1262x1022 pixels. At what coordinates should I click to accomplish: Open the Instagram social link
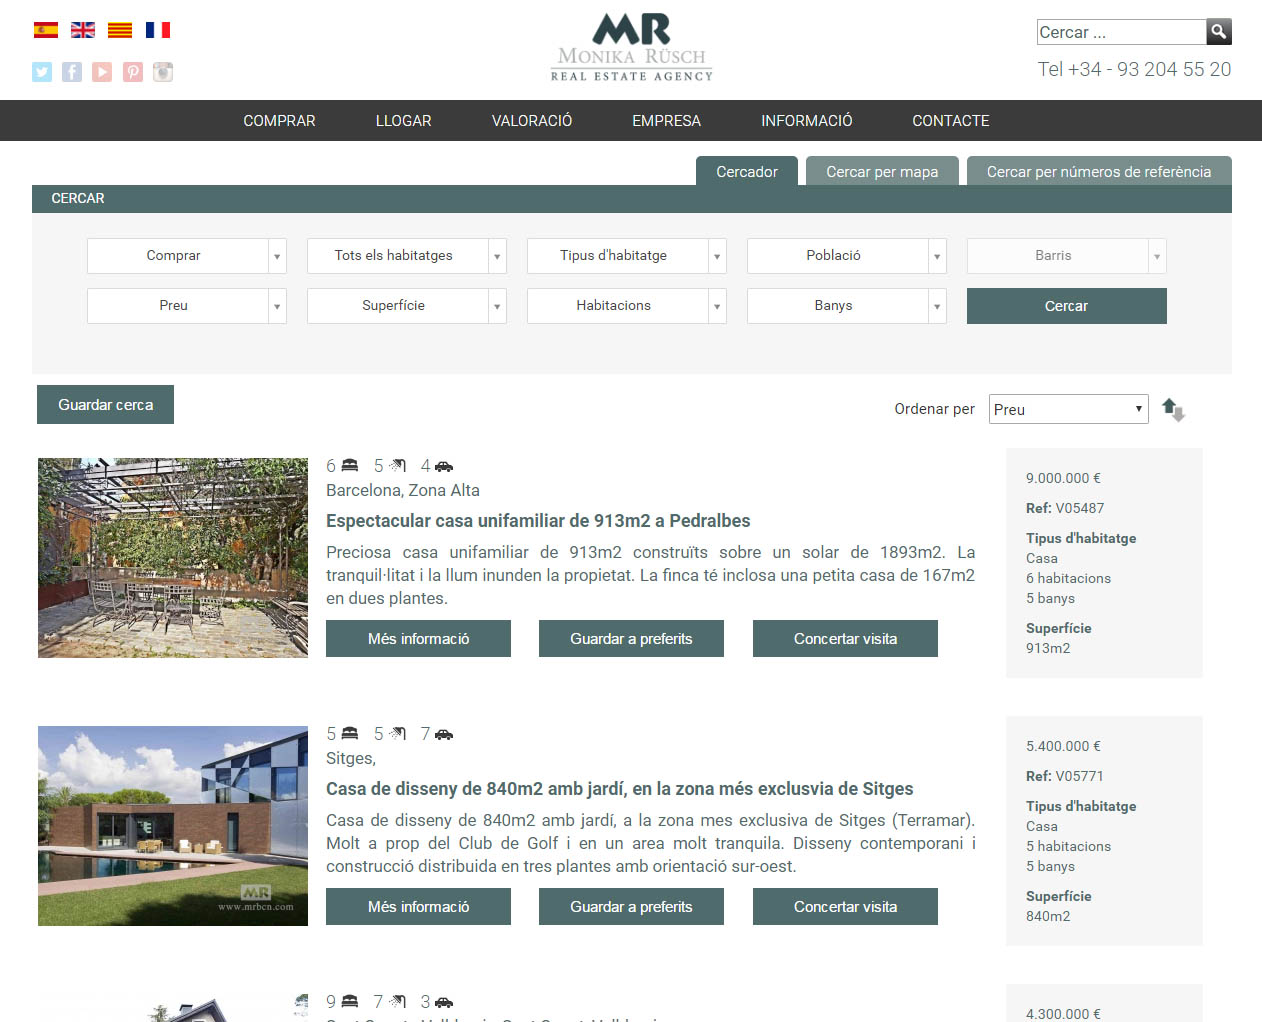163,72
